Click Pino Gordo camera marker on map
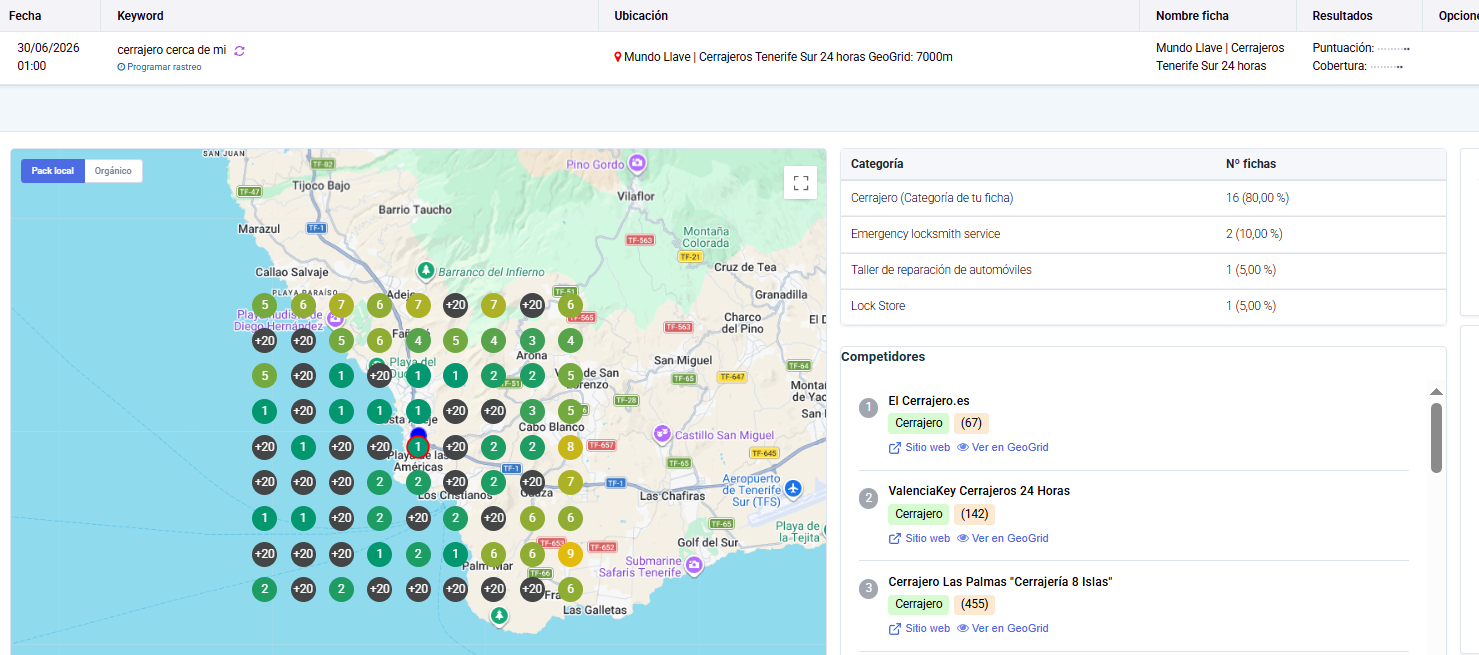This screenshot has height=655, width=1479. pos(637,162)
